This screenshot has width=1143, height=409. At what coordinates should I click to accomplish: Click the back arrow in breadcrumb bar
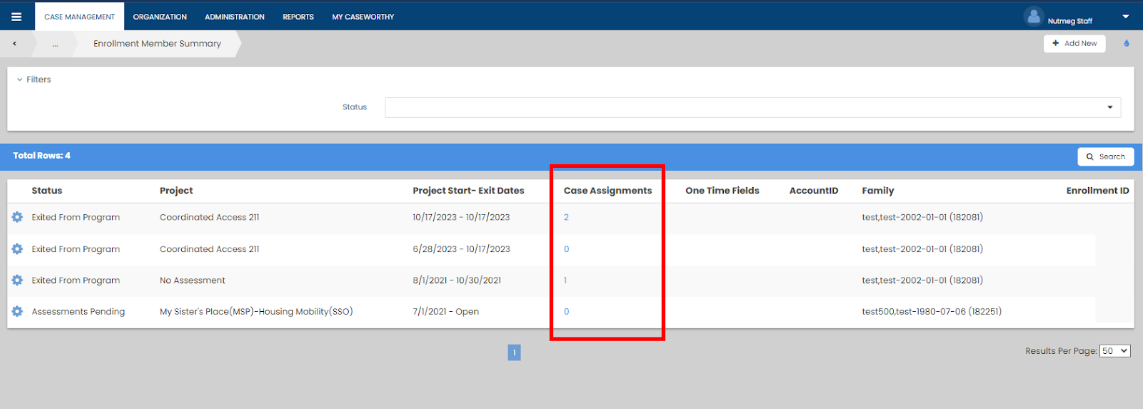[14, 44]
